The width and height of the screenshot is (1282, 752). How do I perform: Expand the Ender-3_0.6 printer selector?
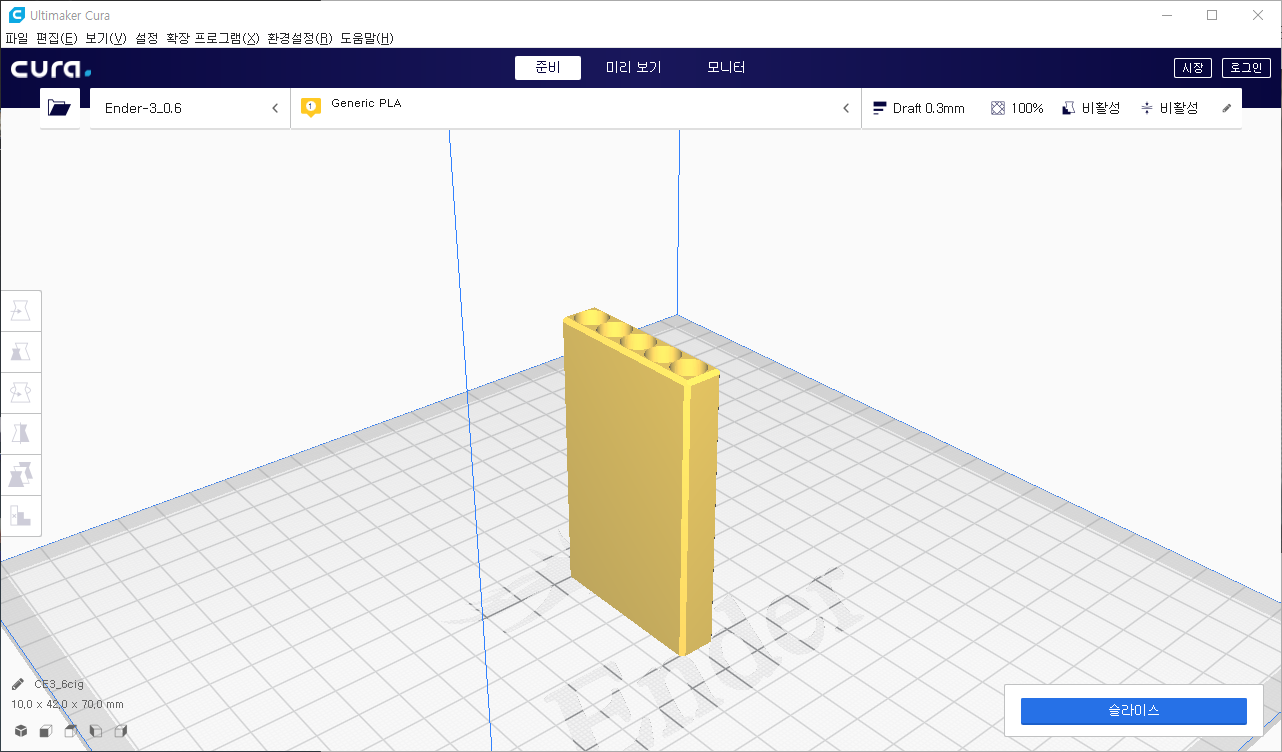(x=190, y=108)
